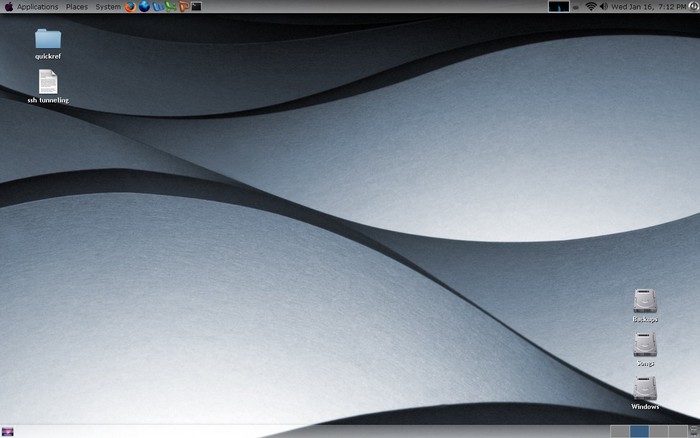Select the ssh tunneling document icon
Image resolution: width=700 pixels, height=438 pixels.
coord(48,82)
